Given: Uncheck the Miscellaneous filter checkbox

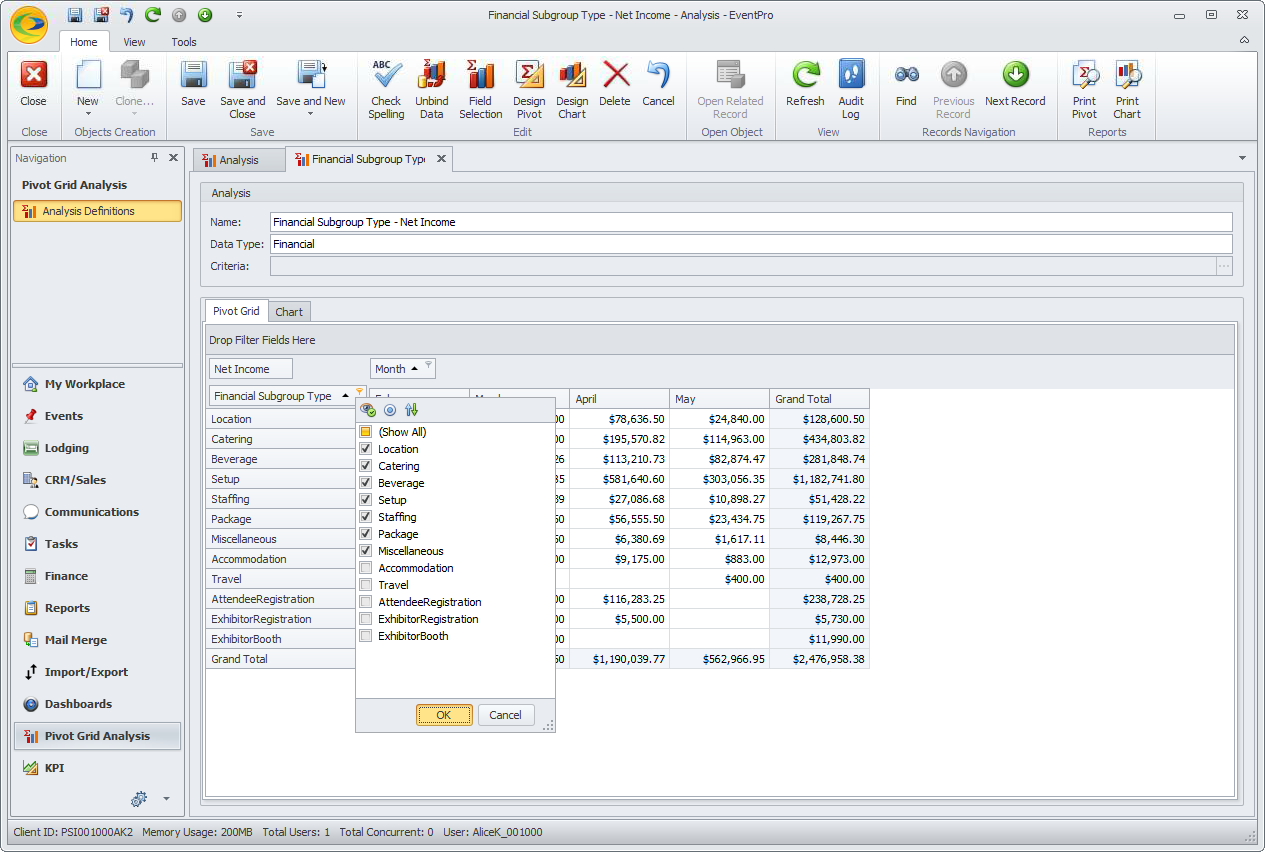Looking at the screenshot, I should click(x=366, y=551).
